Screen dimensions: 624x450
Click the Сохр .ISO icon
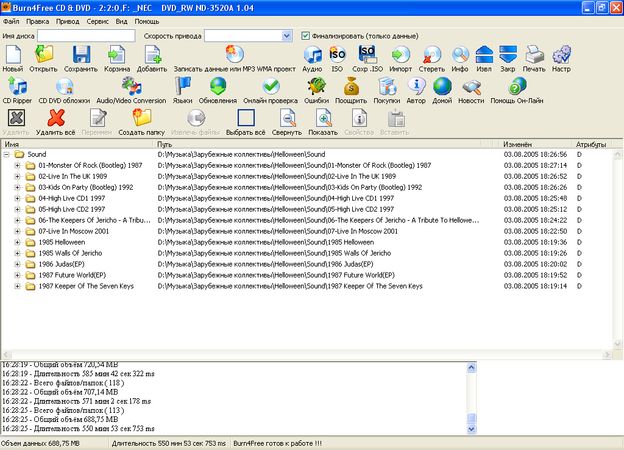[367, 55]
